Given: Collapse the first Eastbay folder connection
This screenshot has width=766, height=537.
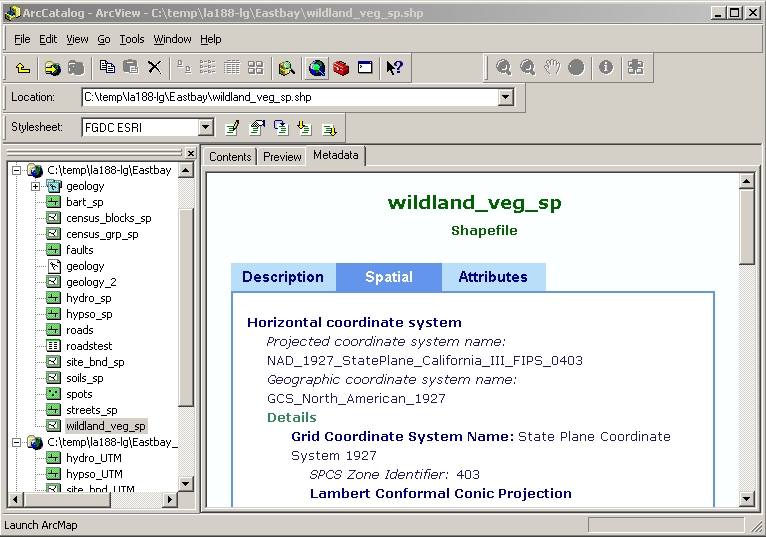Looking at the screenshot, I should click(x=16, y=170).
